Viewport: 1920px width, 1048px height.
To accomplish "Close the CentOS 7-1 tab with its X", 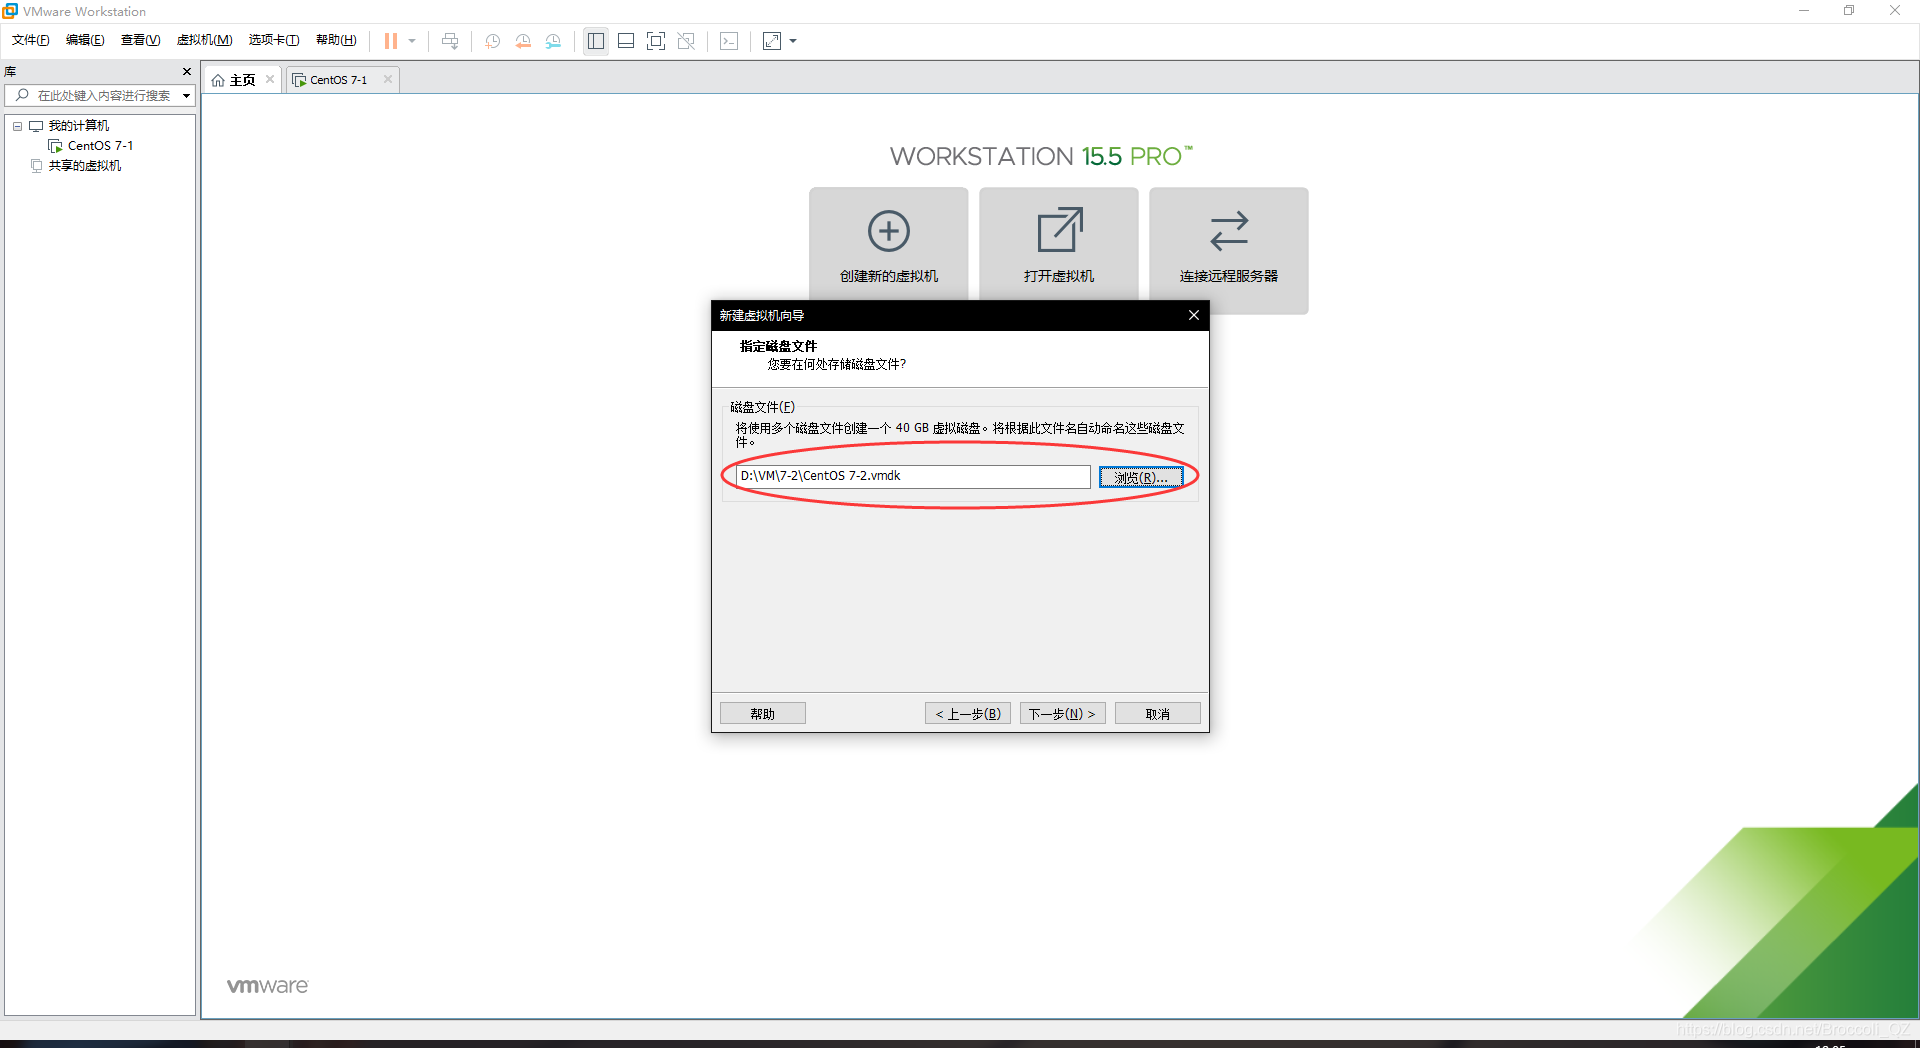I will (x=388, y=80).
